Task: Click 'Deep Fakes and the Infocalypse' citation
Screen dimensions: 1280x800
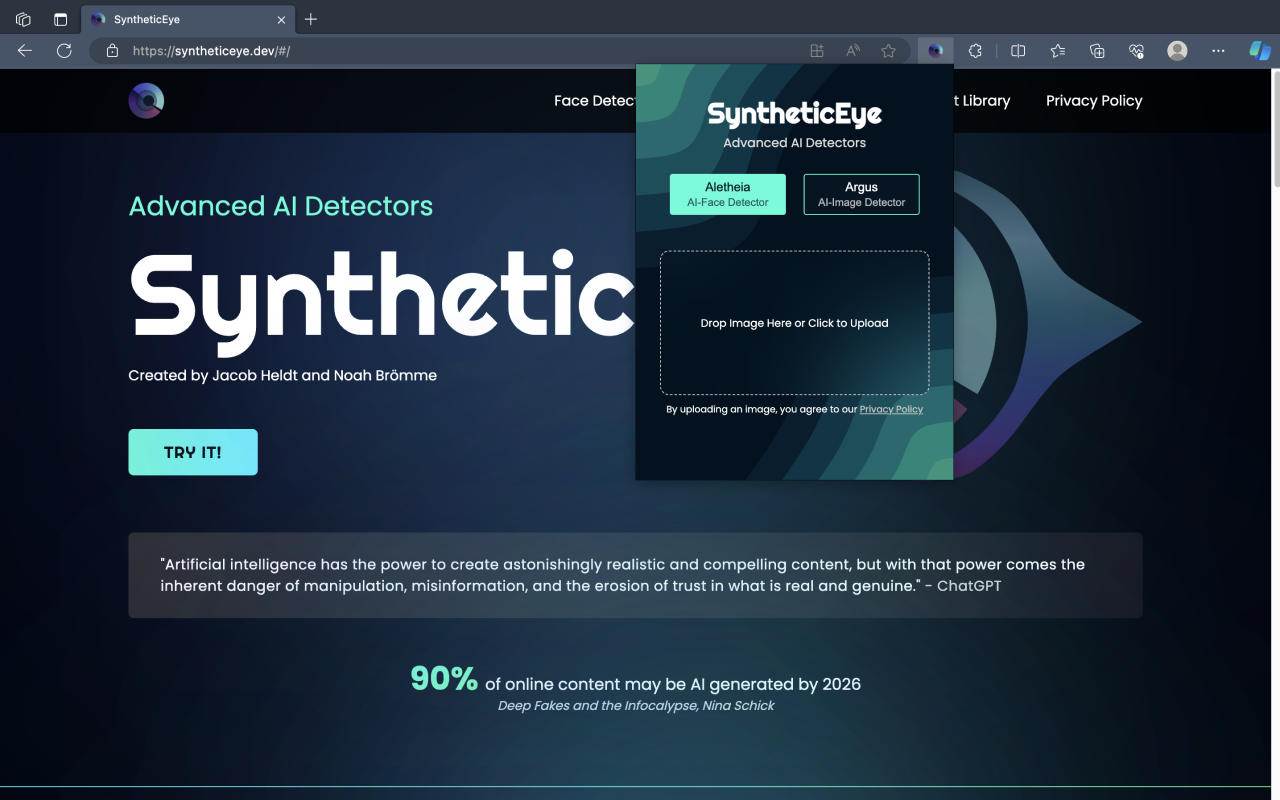Action: tap(636, 706)
